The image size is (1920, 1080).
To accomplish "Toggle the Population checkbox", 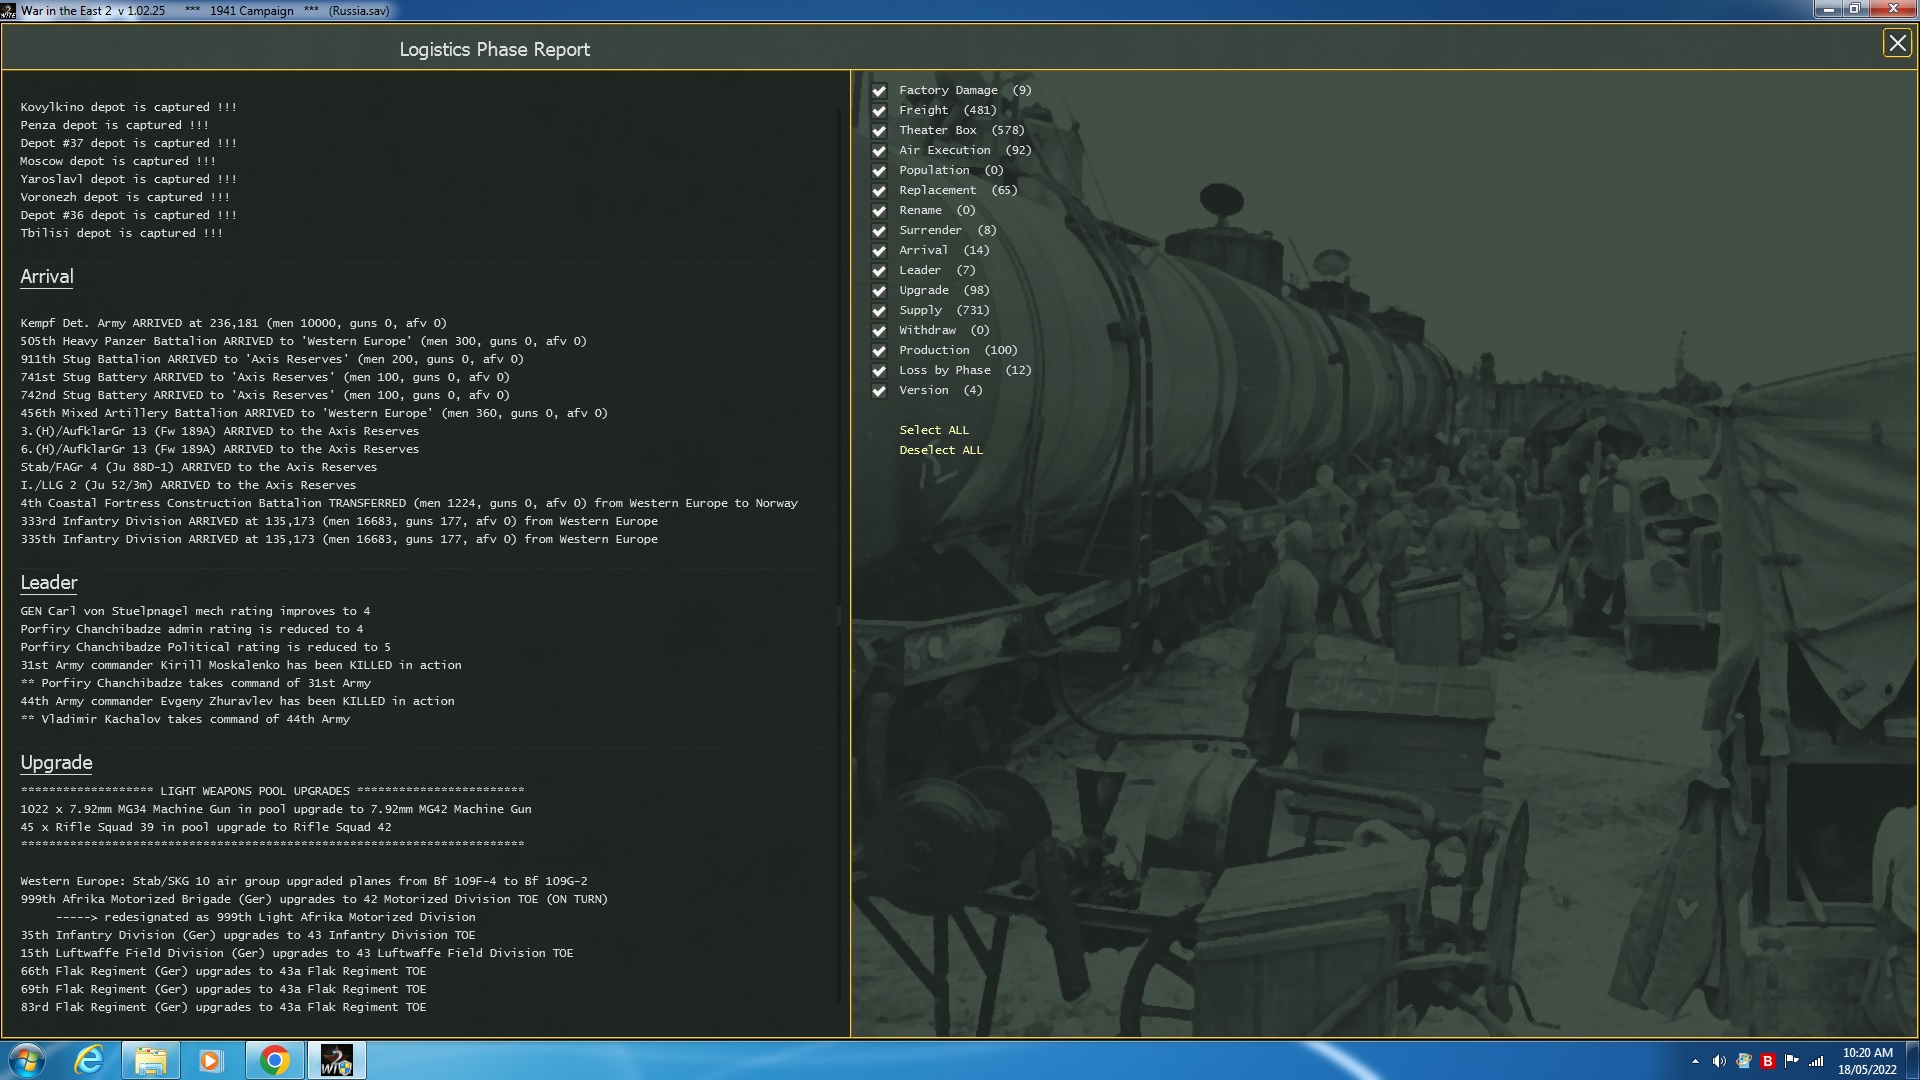I will coord(879,171).
